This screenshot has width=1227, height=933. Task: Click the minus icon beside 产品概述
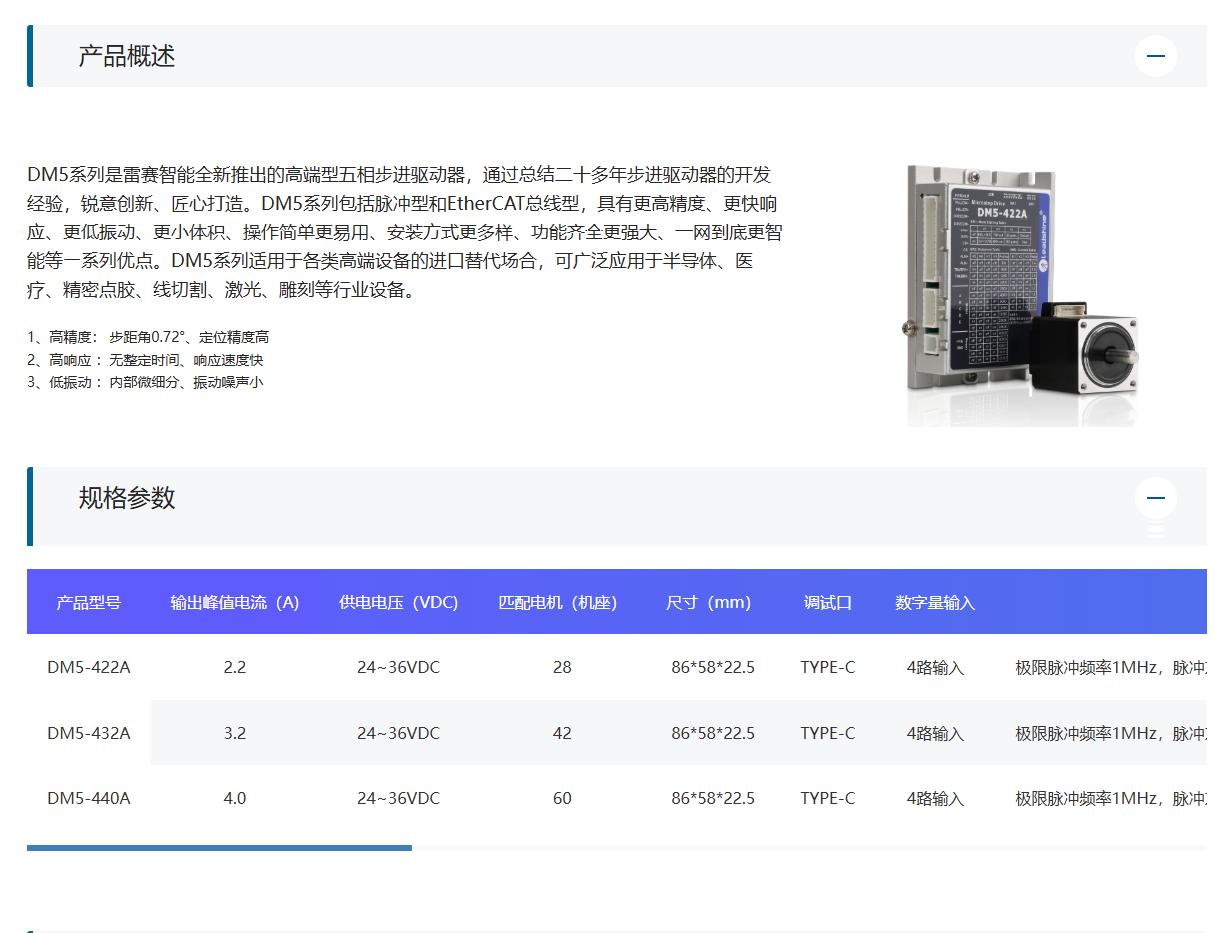tap(1155, 56)
